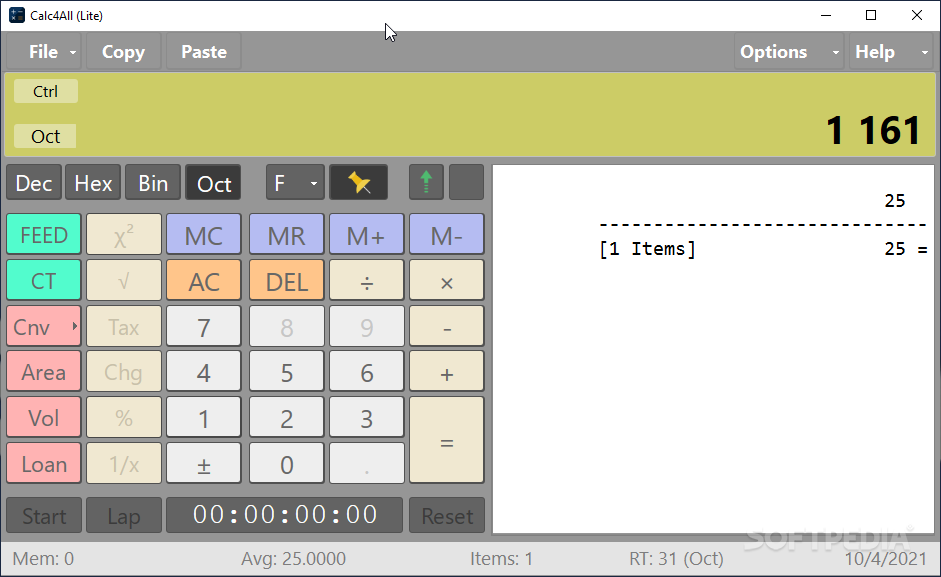This screenshot has width=941, height=577.
Task: Click the 1/x reciprocal key
Action: tap(124, 464)
